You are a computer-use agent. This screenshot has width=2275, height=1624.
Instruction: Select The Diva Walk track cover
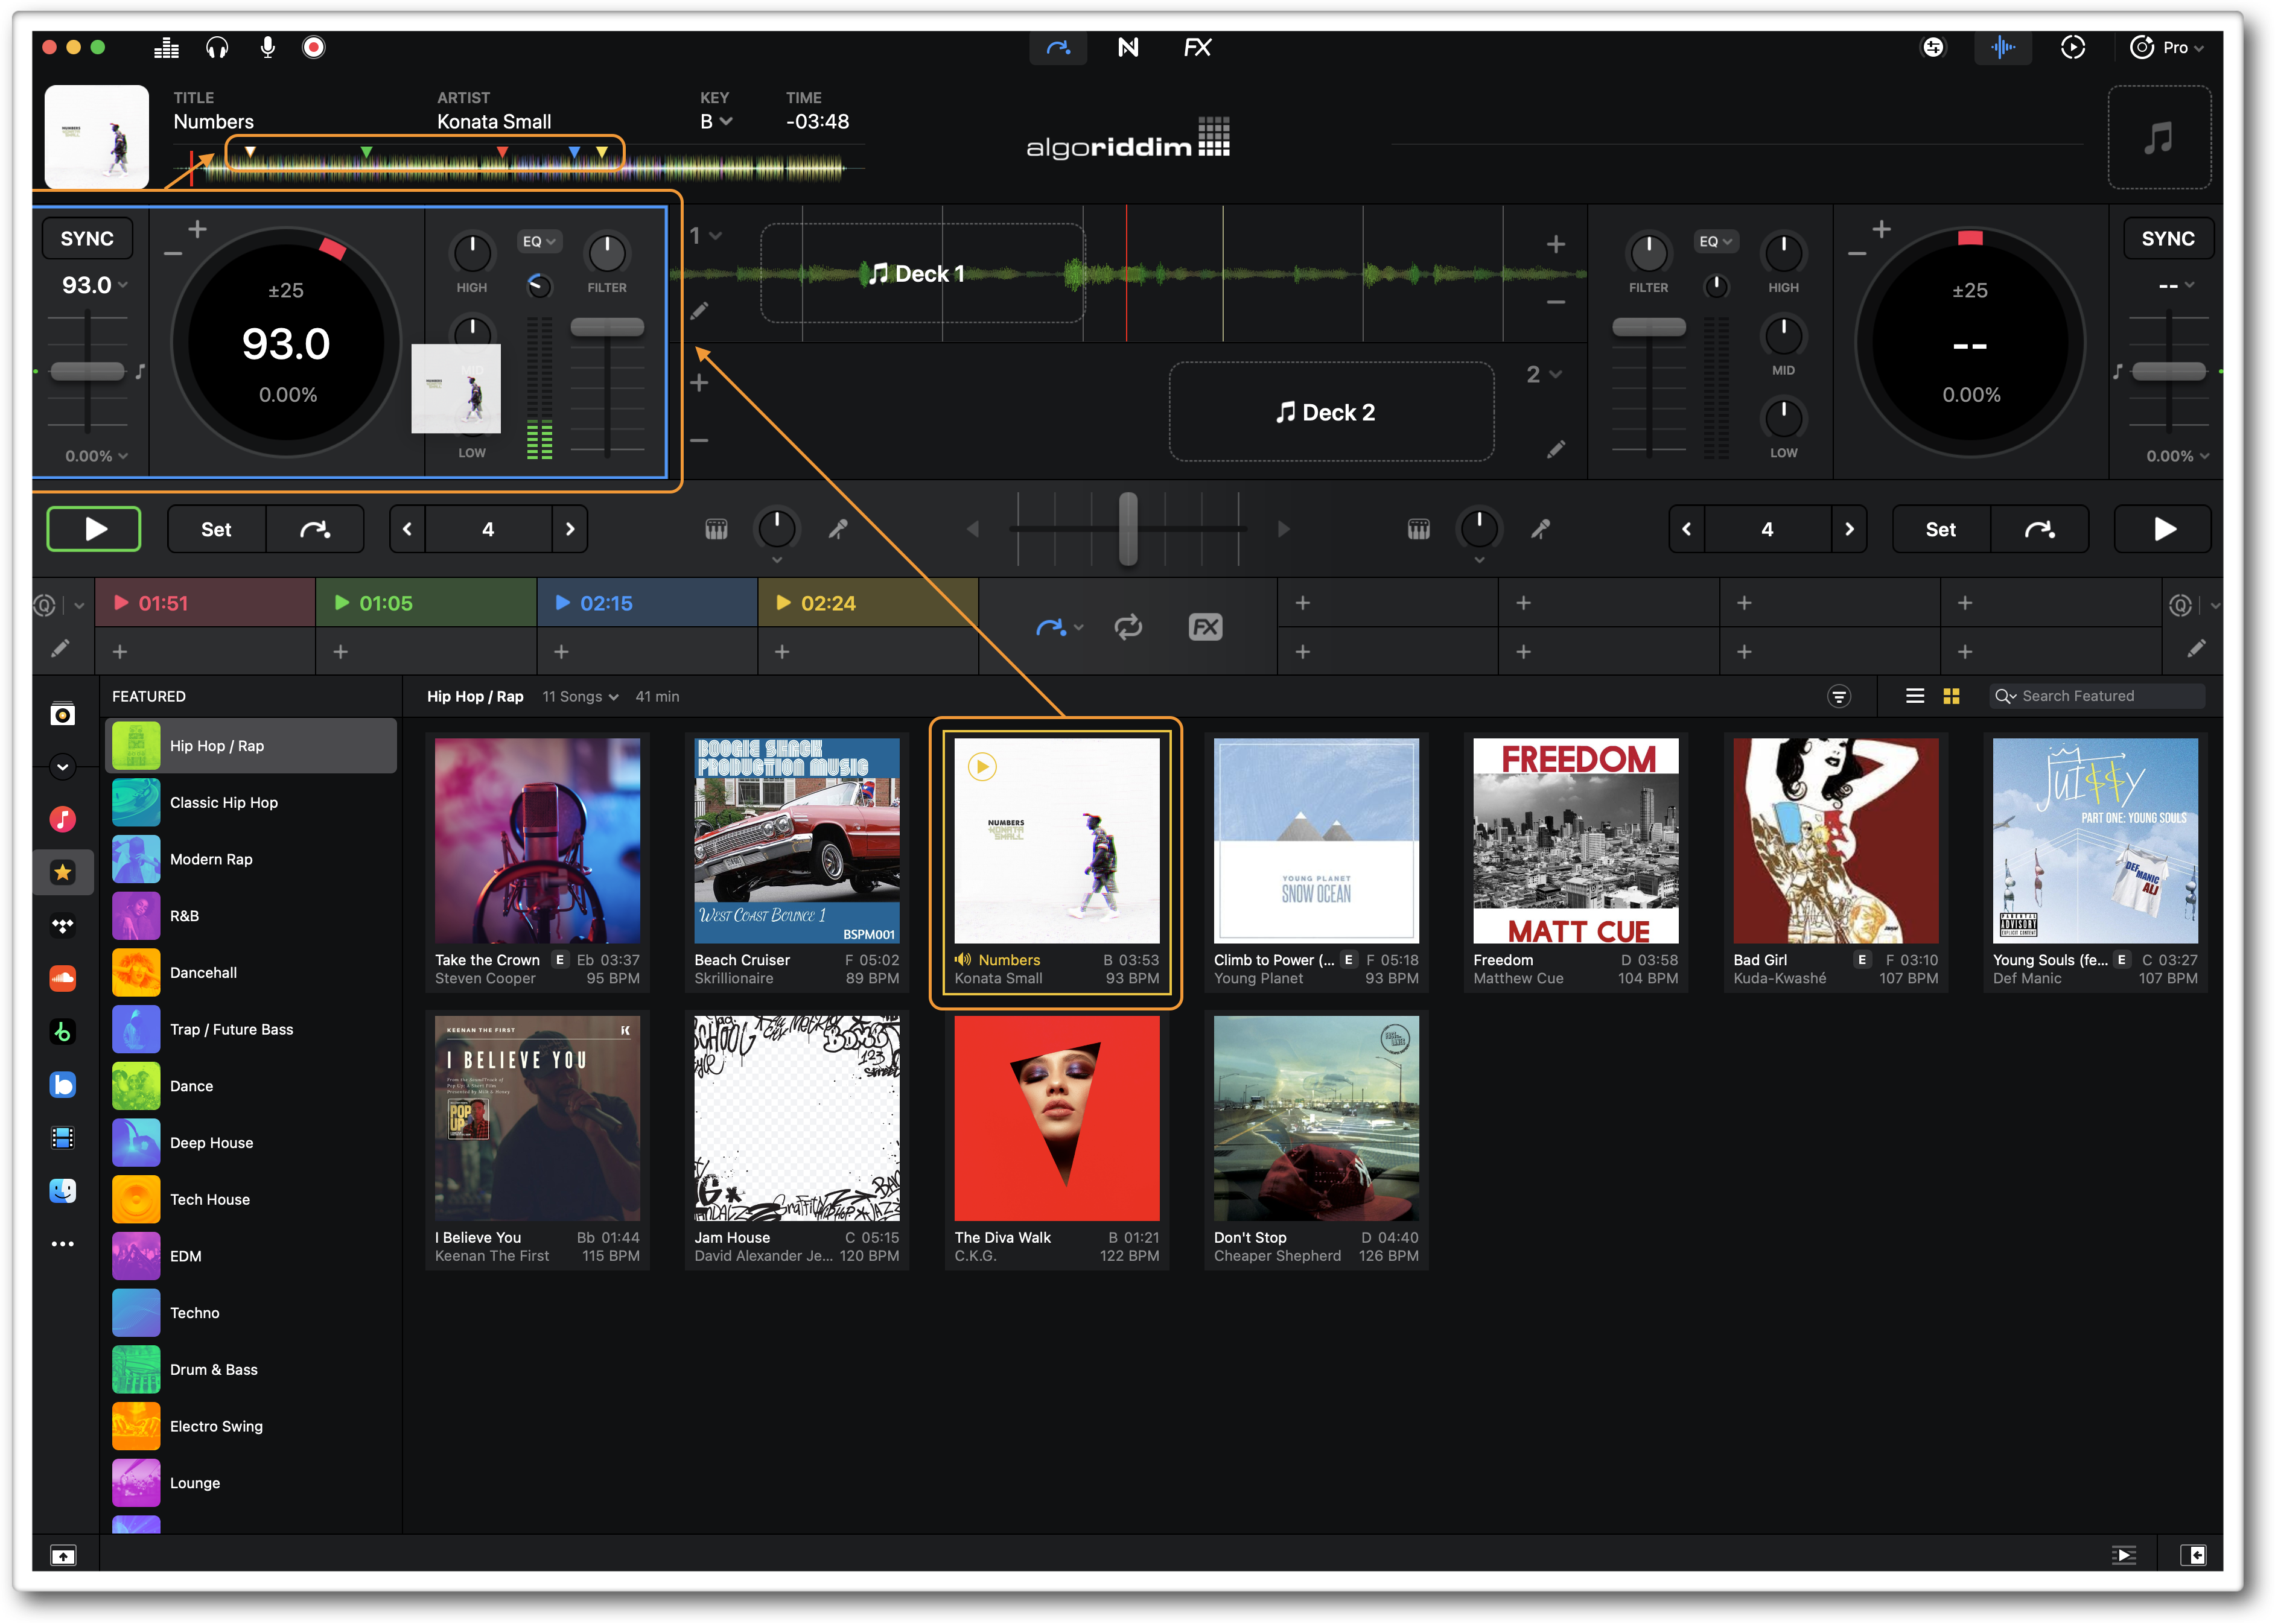tap(1056, 1118)
